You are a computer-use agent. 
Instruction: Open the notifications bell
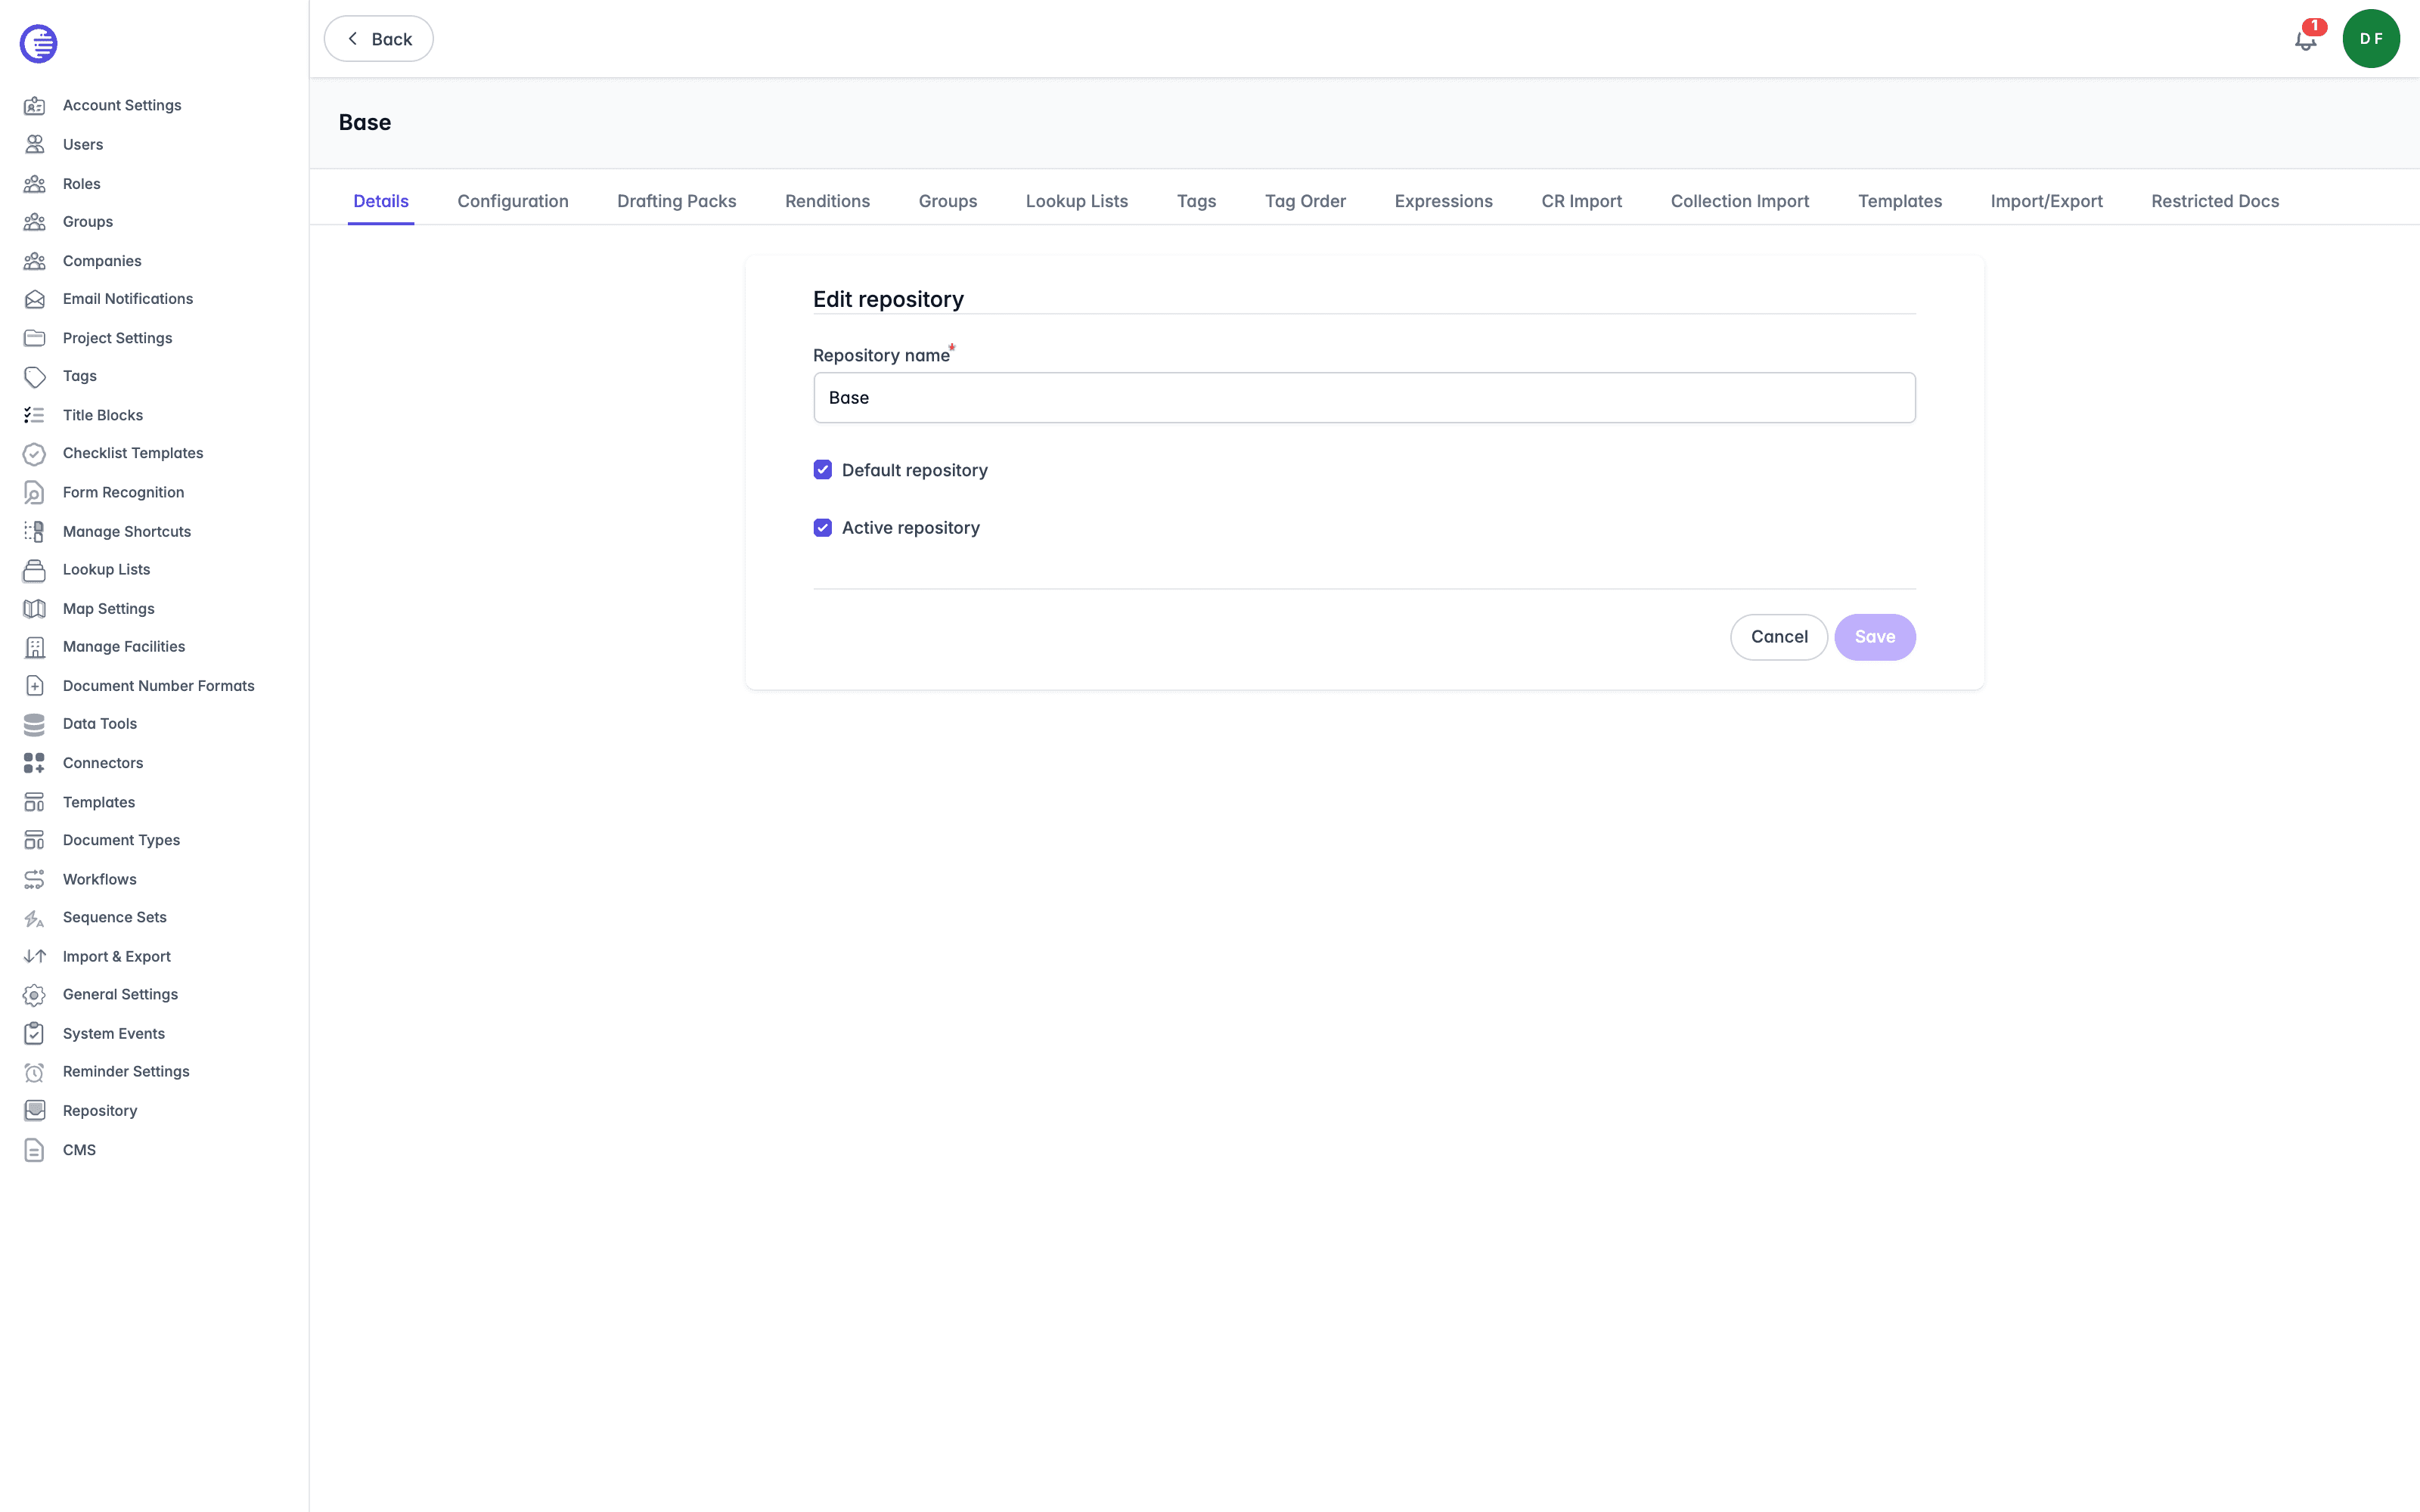point(2306,39)
